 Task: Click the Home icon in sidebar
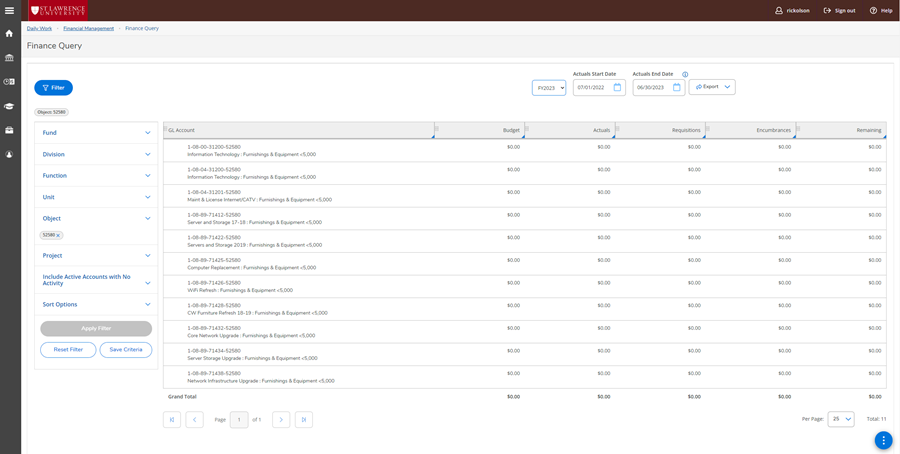point(10,33)
